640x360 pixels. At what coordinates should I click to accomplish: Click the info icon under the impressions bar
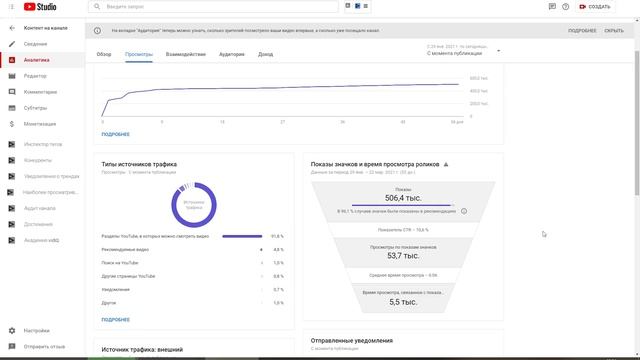tap(464, 211)
